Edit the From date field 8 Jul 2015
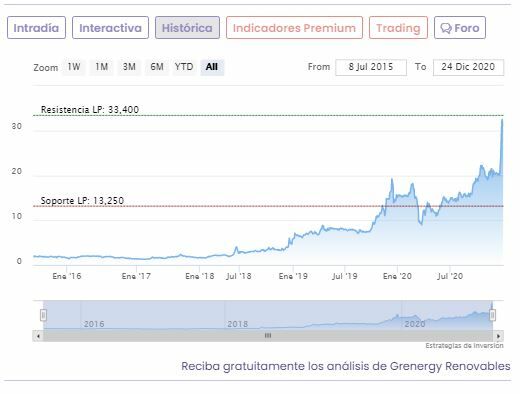 pyautogui.click(x=371, y=67)
